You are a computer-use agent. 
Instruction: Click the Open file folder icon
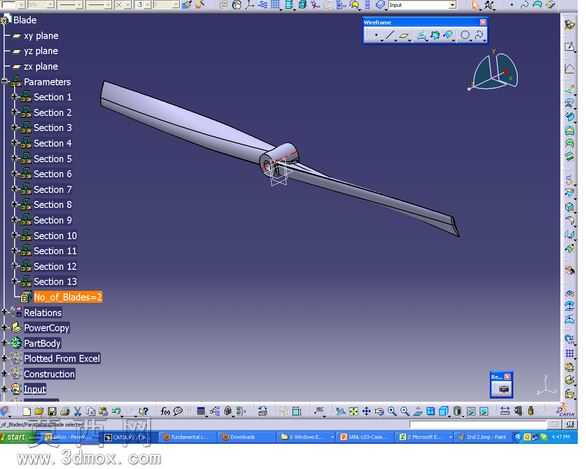(x=39, y=411)
